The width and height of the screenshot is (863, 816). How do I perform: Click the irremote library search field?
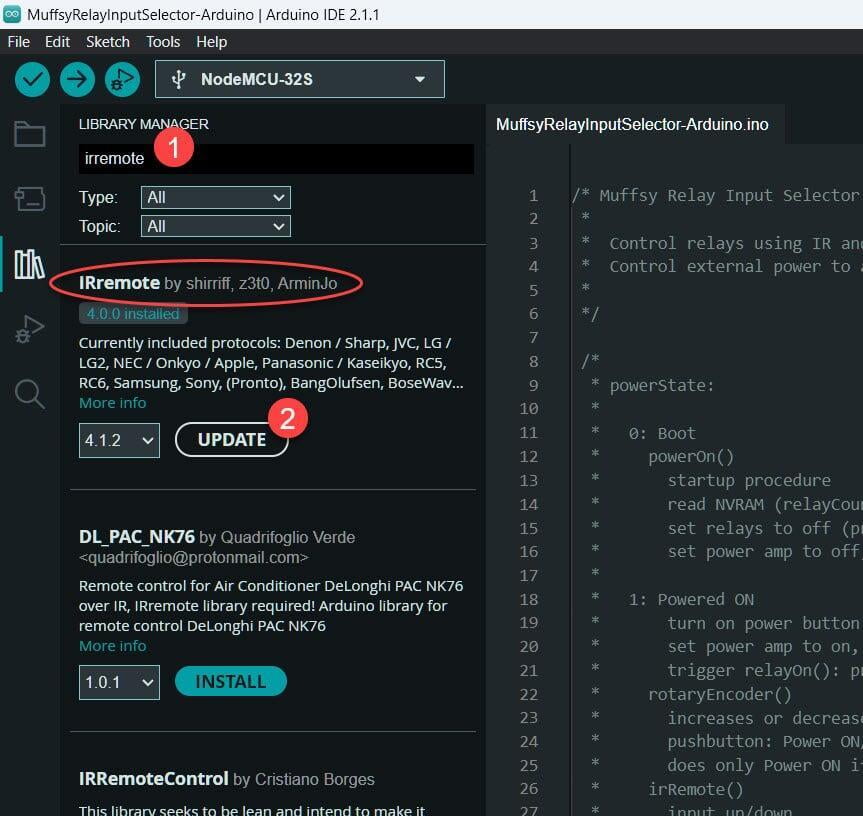click(x=276, y=159)
